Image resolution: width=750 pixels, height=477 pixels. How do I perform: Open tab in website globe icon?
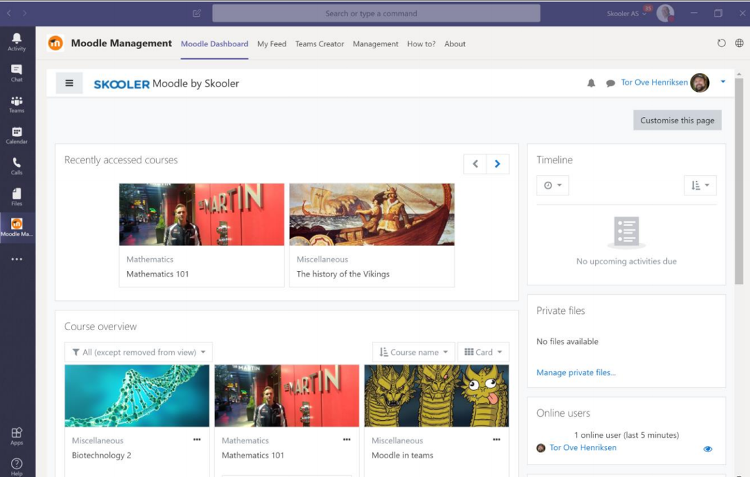click(739, 43)
